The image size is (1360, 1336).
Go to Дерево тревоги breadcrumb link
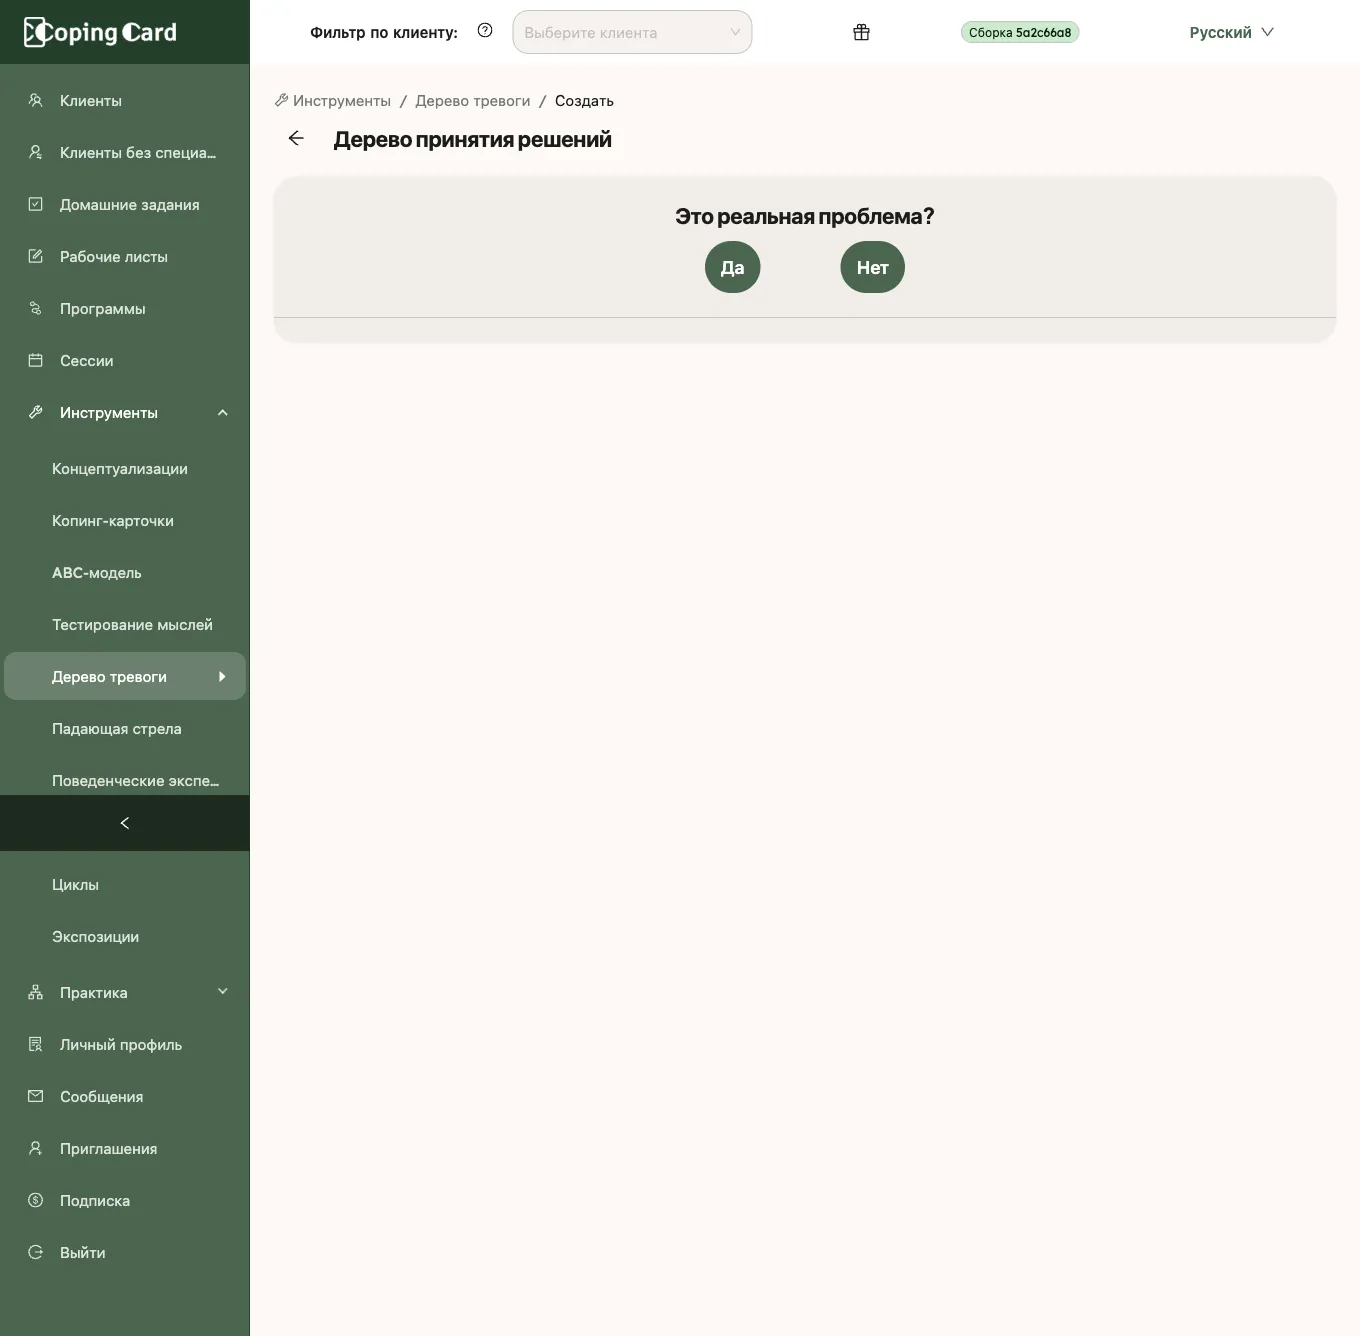point(473,101)
